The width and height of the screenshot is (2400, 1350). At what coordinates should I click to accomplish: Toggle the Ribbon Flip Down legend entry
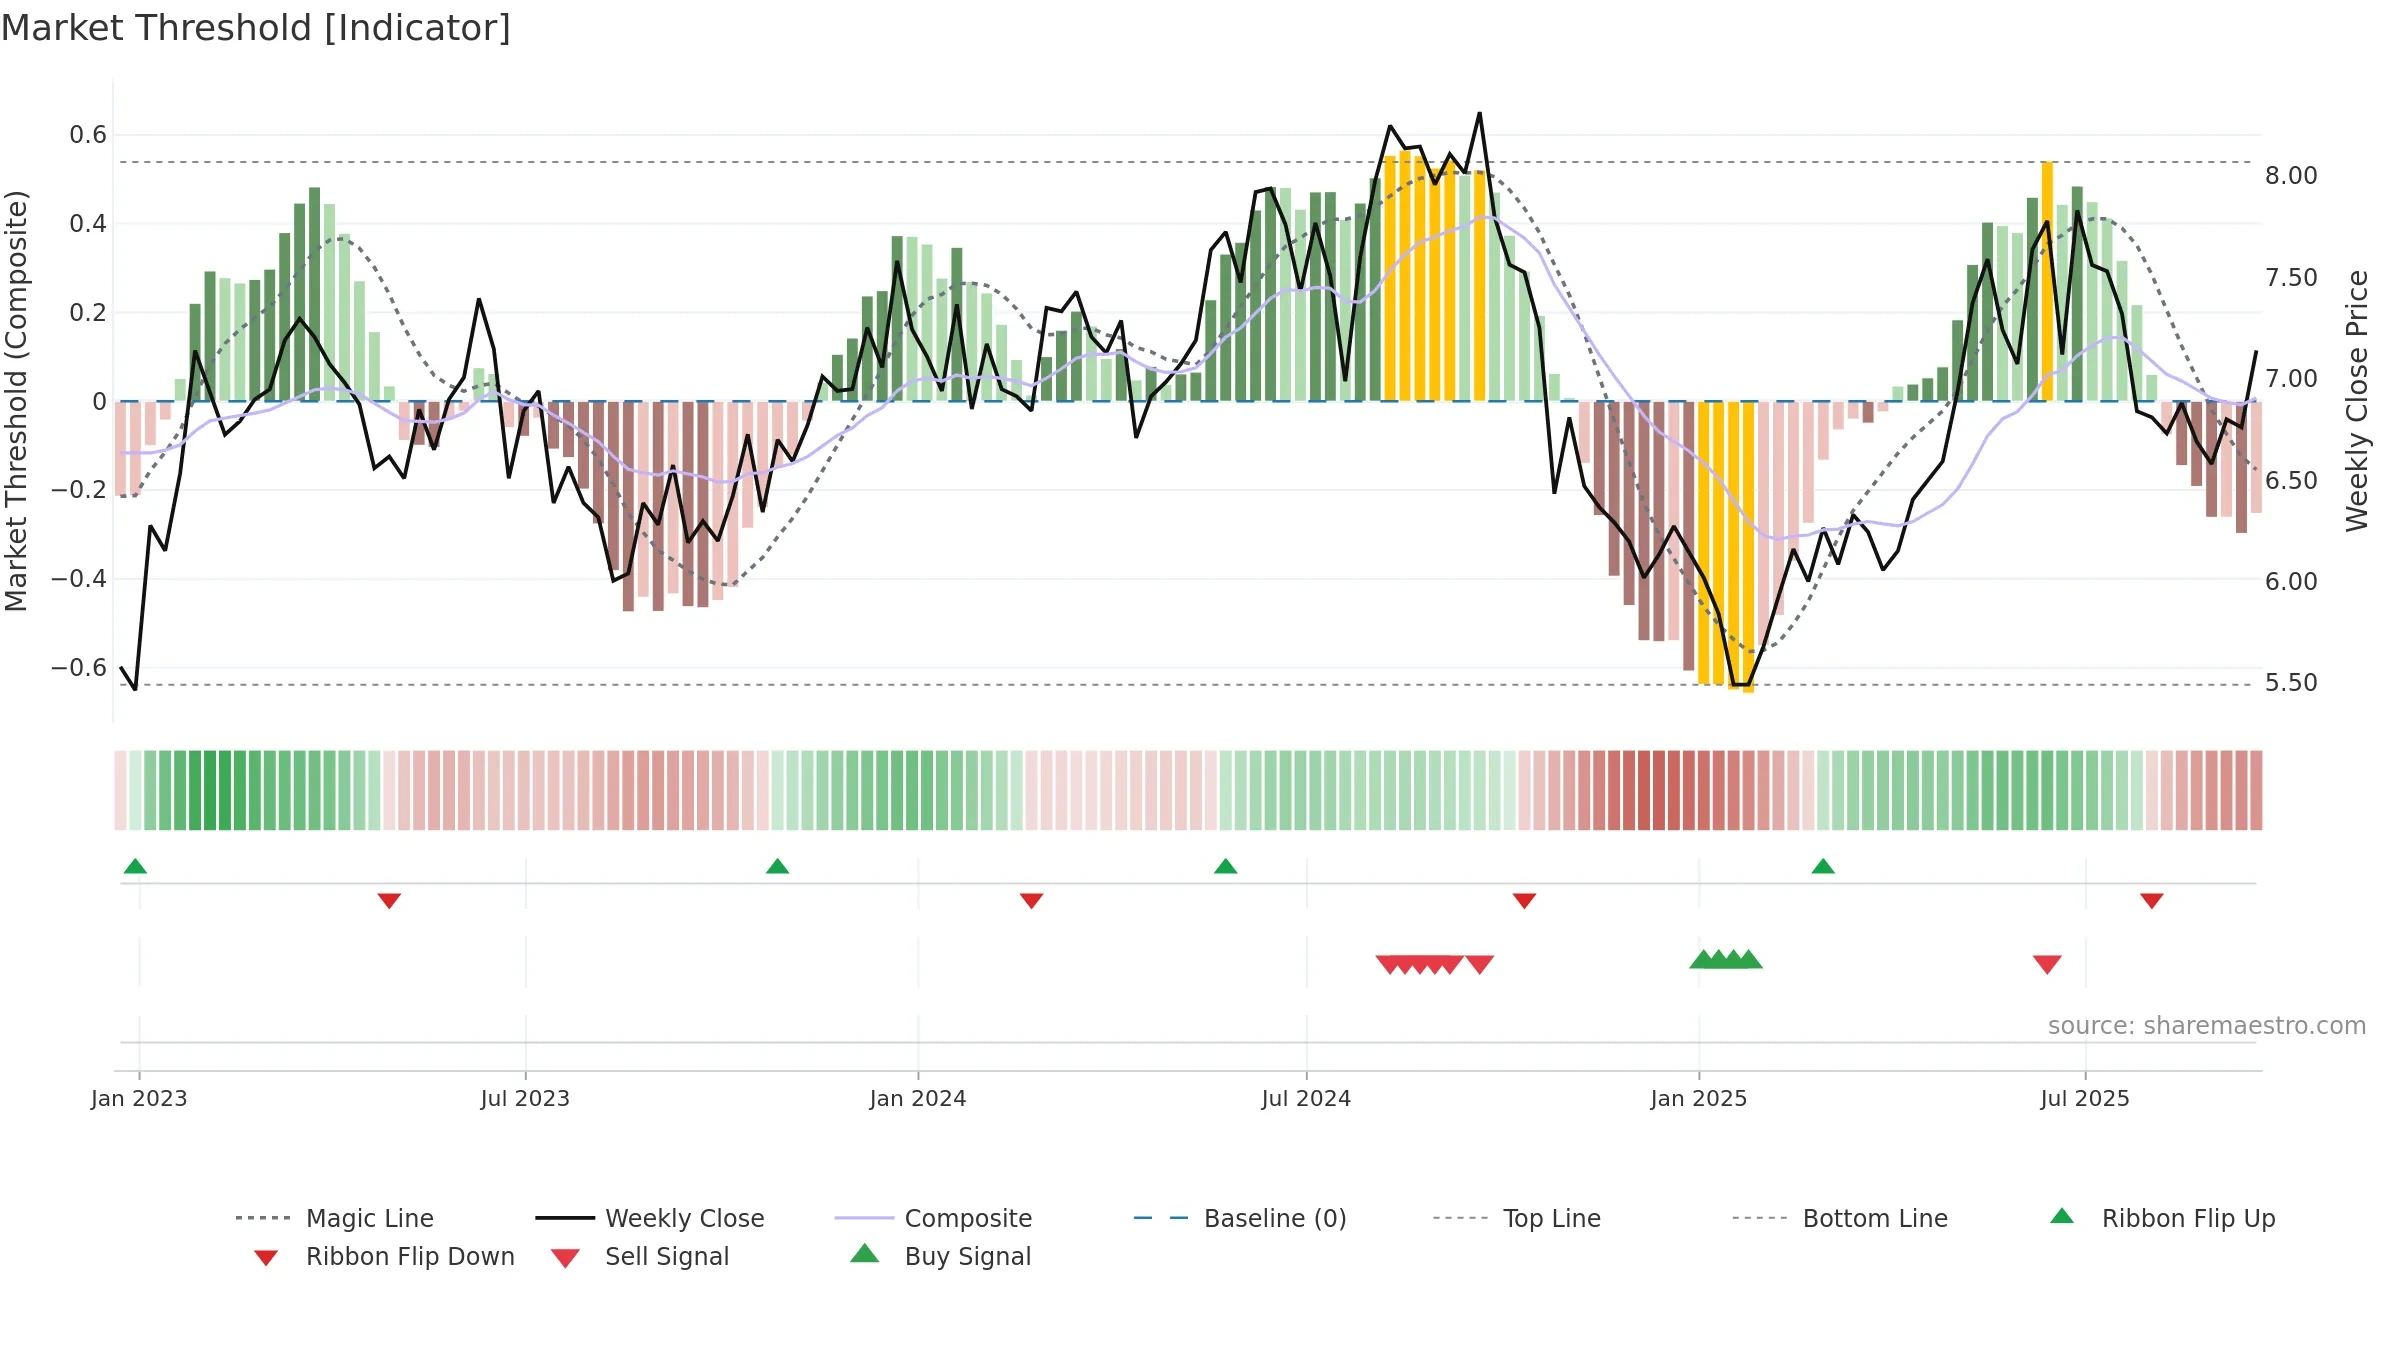click(x=383, y=1256)
